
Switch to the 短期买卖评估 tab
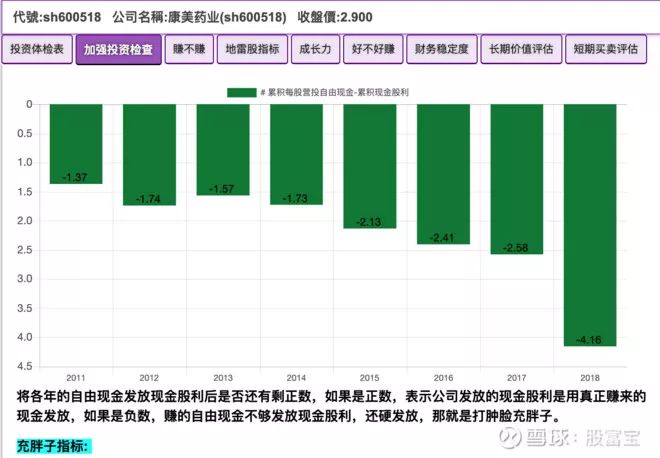click(606, 49)
